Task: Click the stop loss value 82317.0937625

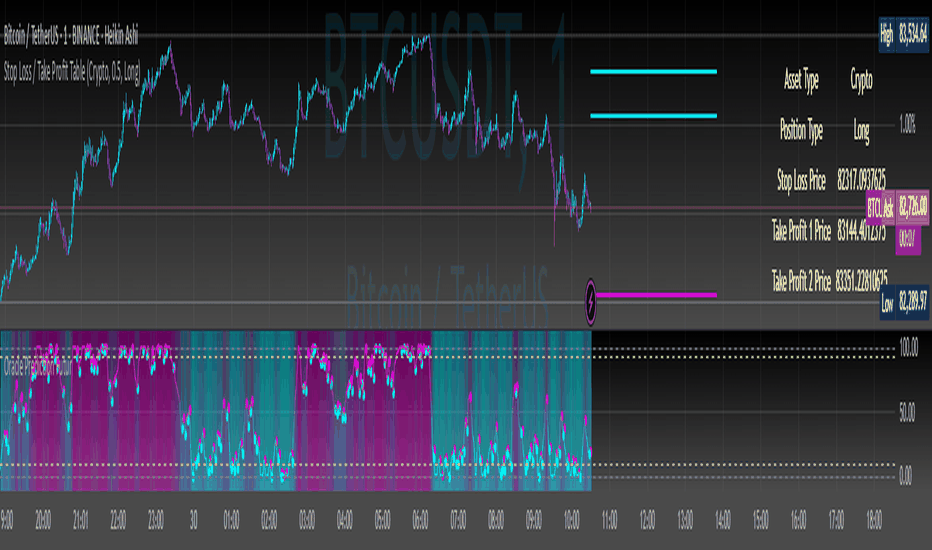Action: tap(861, 180)
